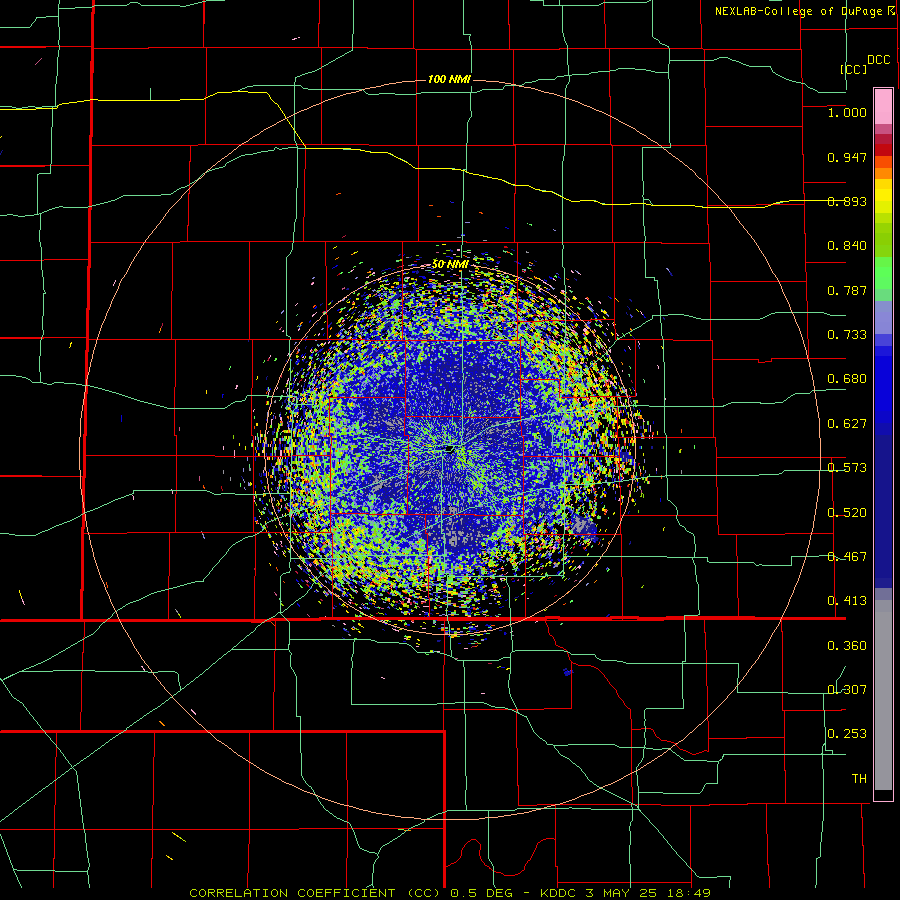The image size is (900, 900).
Task: Click the 0.520 legend value
Action: [x=847, y=513]
